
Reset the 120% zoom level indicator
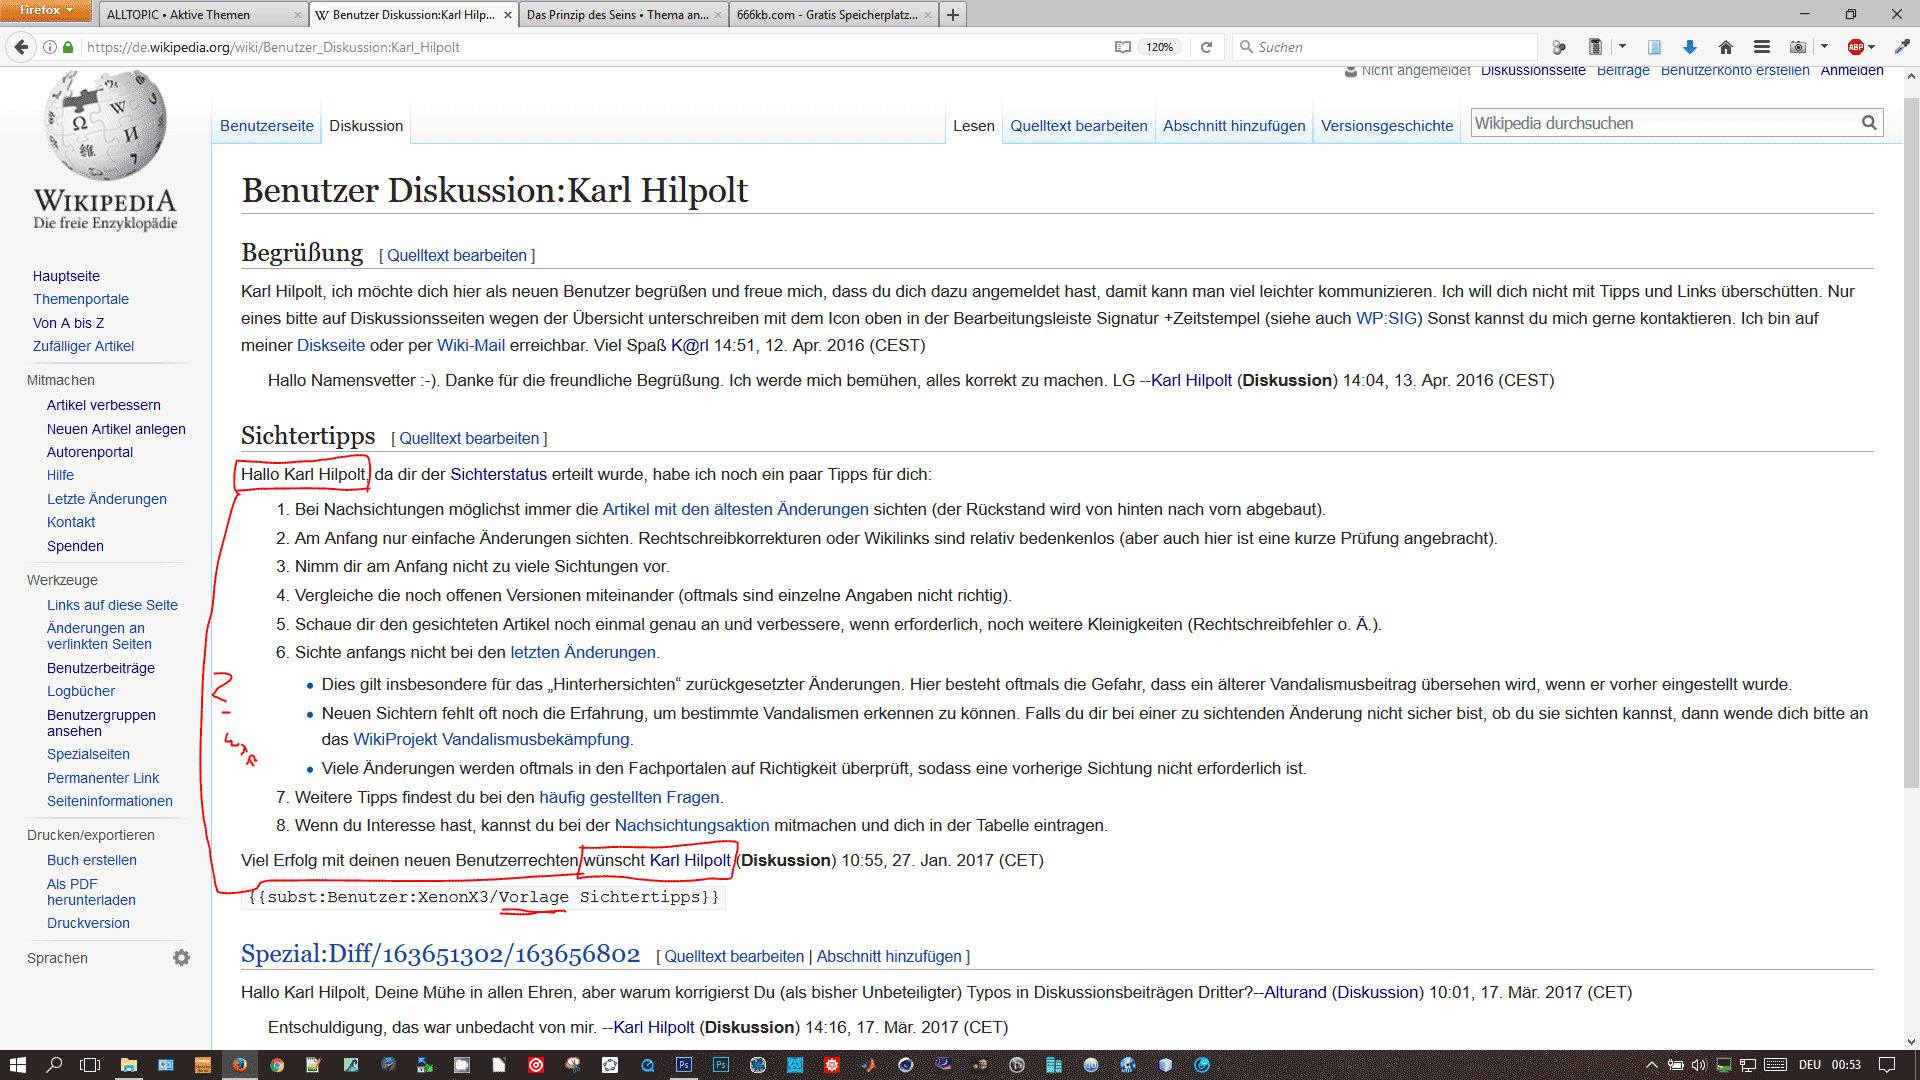(x=1159, y=47)
